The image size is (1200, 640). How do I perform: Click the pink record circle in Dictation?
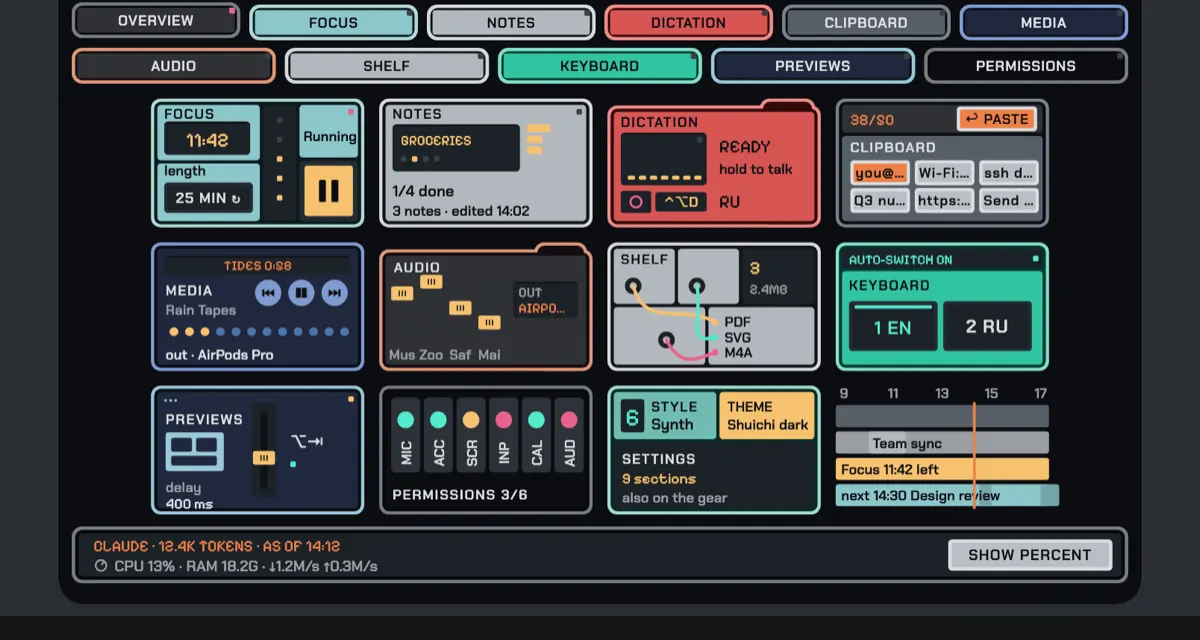click(x=635, y=202)
